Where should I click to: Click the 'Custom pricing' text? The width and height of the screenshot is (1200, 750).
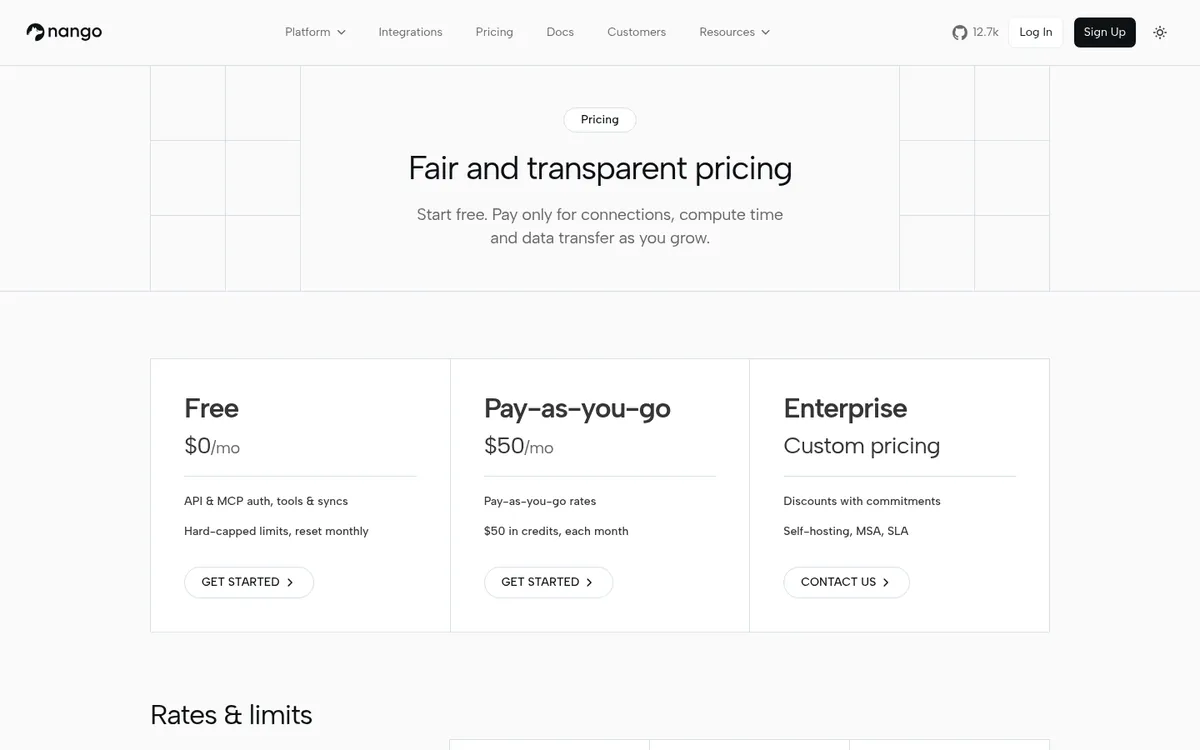point(862,446)
